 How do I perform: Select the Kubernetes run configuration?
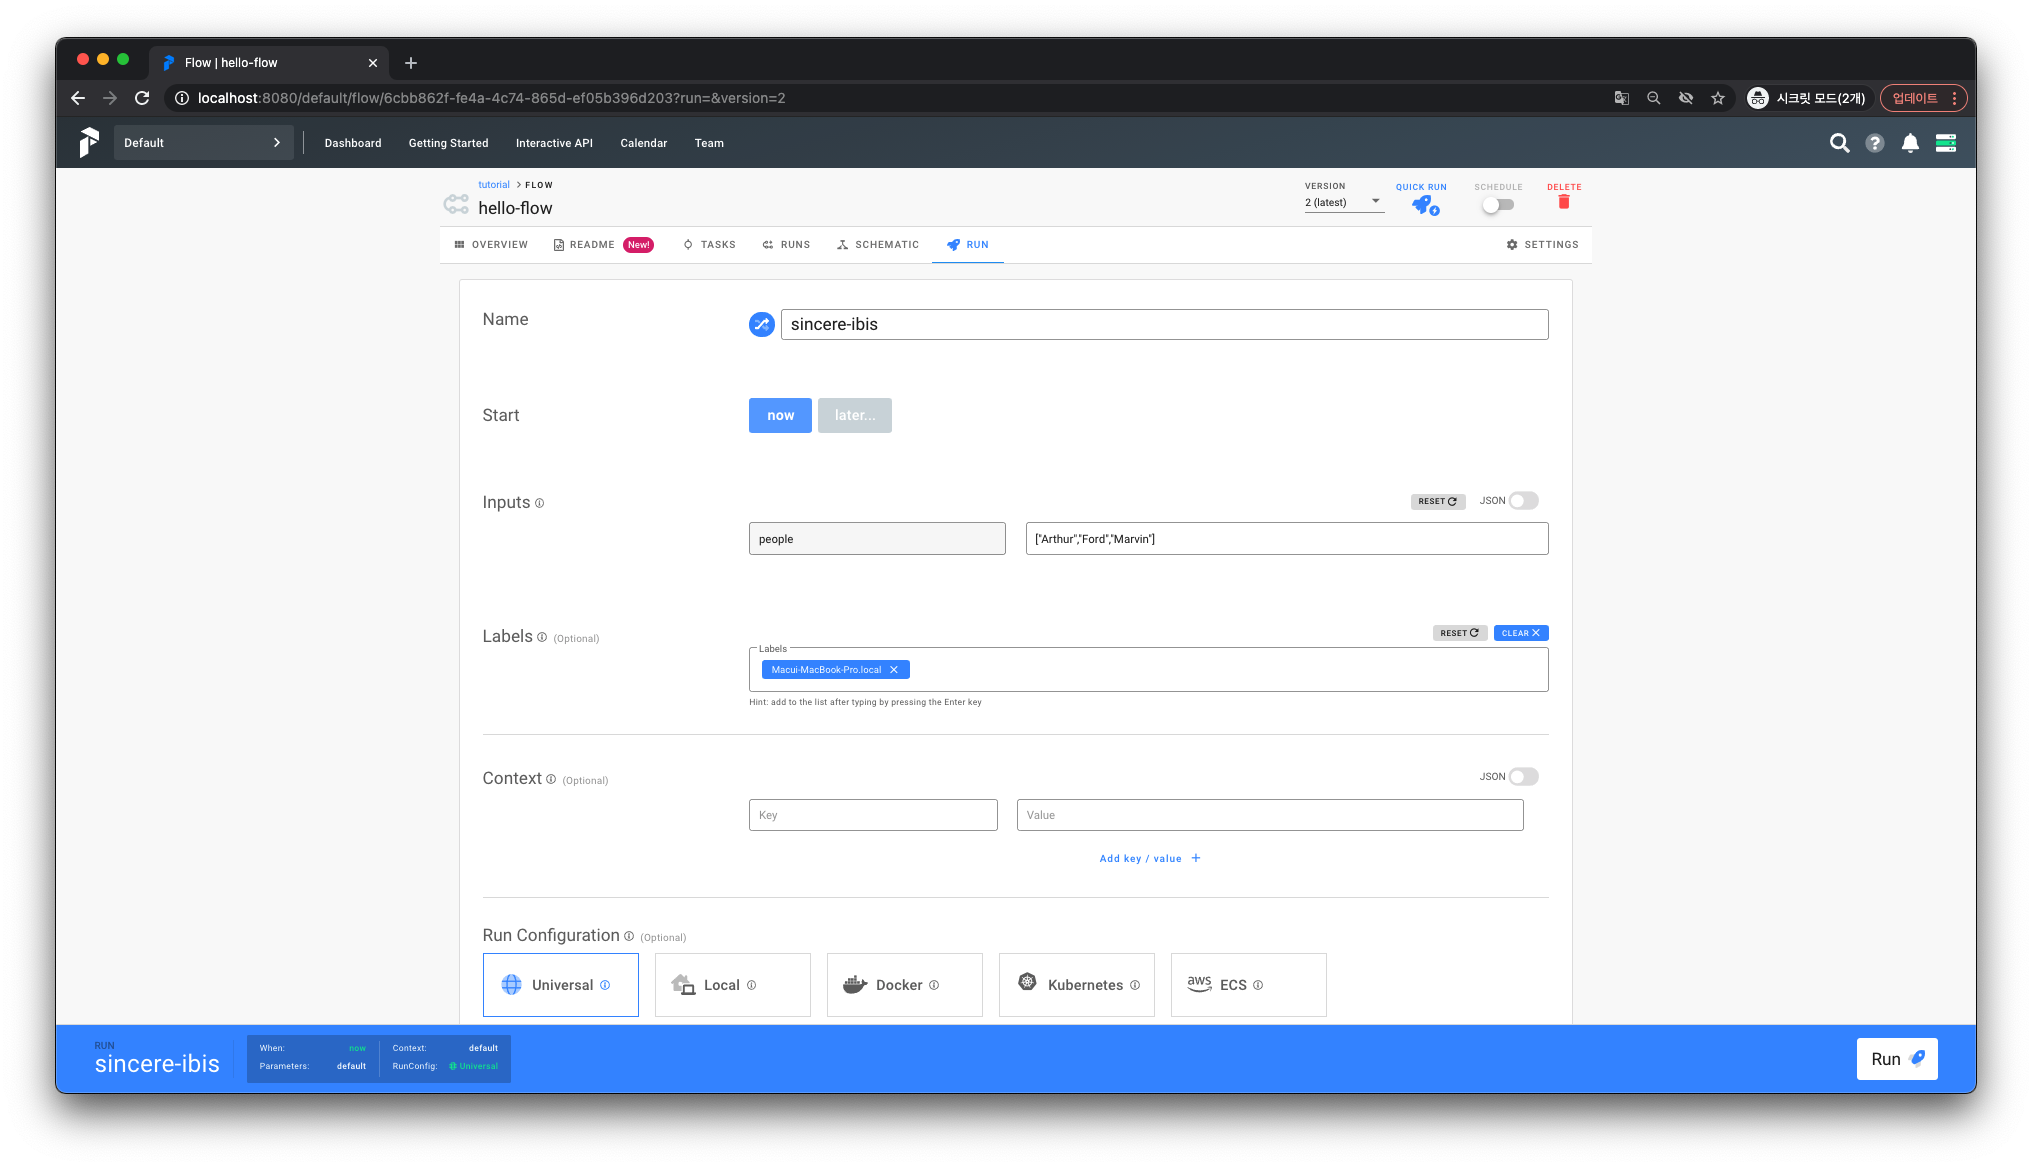pyautogui.click(x=1076, y=985)
